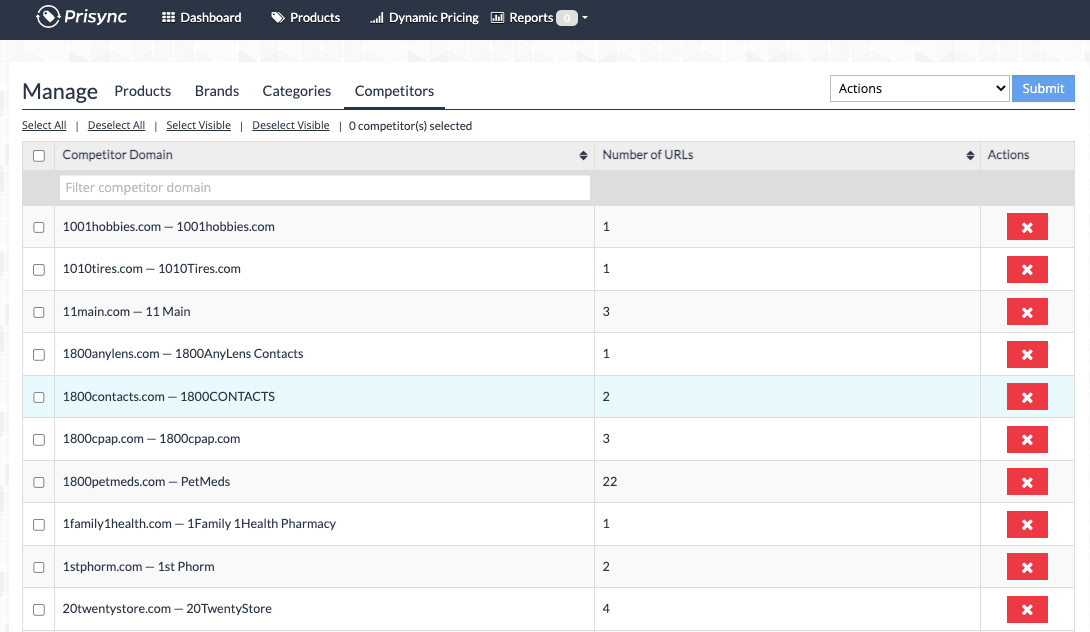
Task: Click the Actions column header
Action: [1008, 155]
